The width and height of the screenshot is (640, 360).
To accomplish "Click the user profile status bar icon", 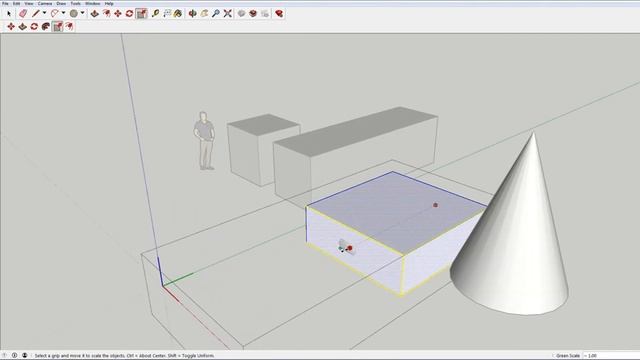I will [24, 356].
